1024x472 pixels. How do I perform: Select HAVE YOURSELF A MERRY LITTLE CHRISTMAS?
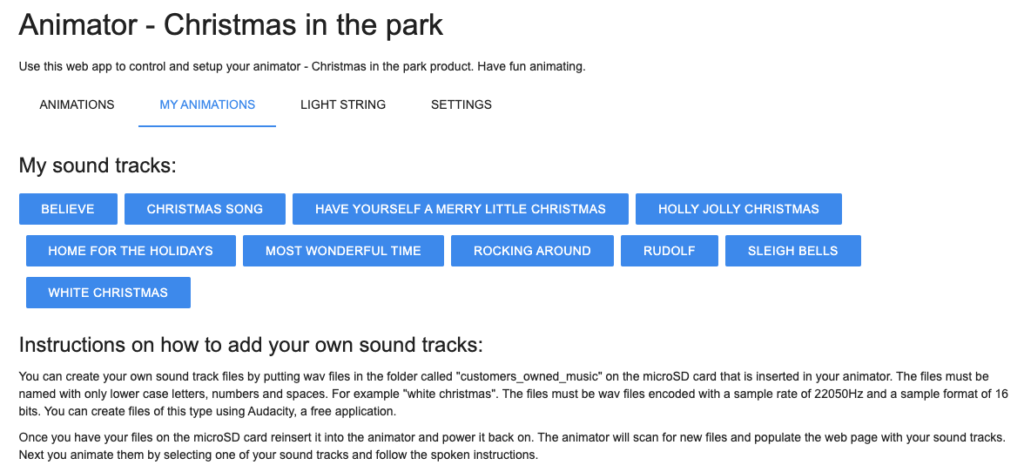coord(460,209)
